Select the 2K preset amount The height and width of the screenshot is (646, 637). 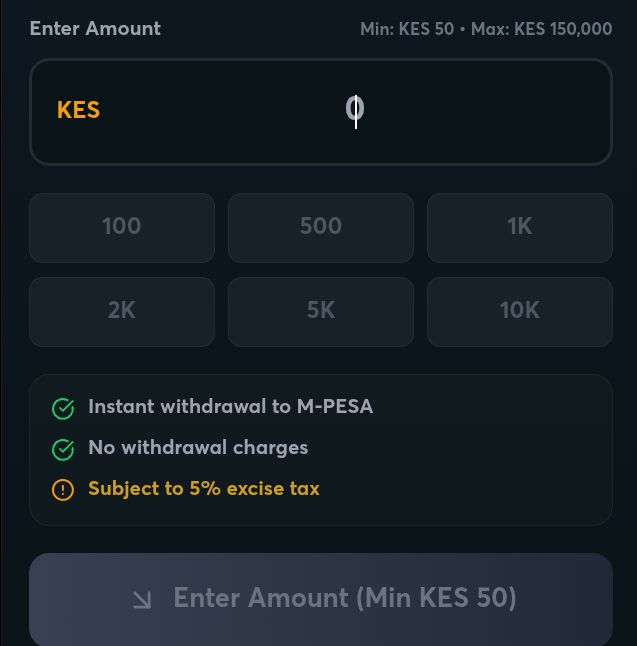pos(122,311)
